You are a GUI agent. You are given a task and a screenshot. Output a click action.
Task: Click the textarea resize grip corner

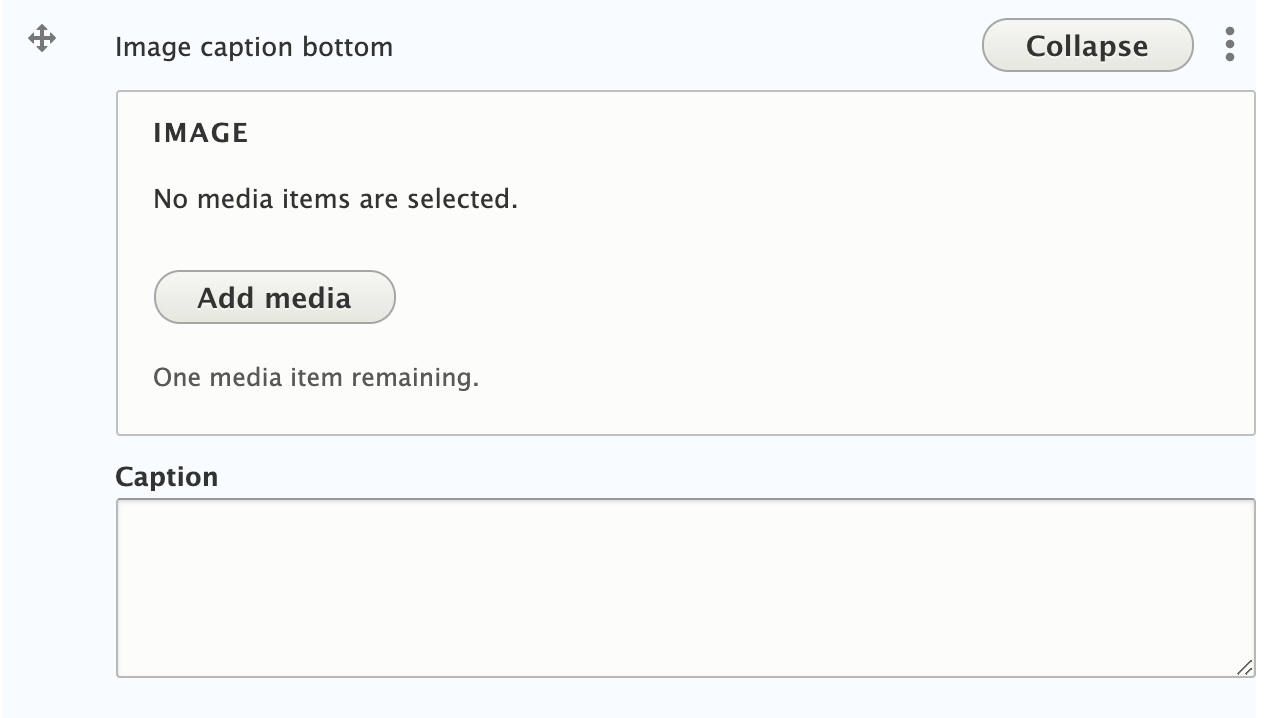[x=1243, y=667]
